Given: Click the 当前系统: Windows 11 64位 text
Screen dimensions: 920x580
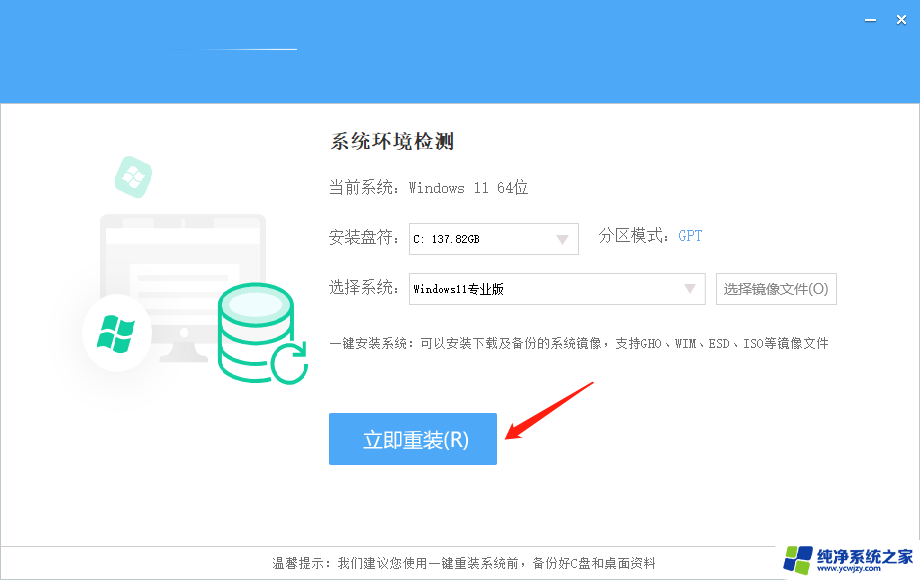Looking at the screenshot, I should (x=428, y=188).
